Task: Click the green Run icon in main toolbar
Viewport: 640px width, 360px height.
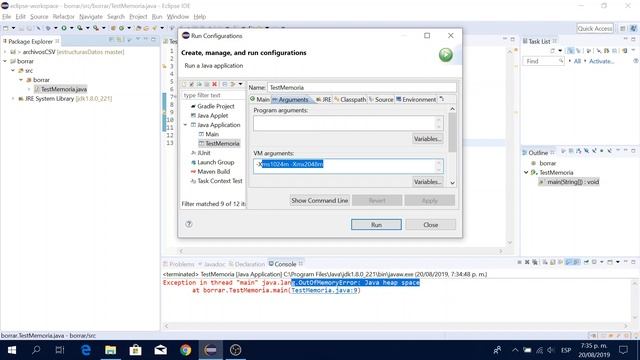Action: [x=64, y=28]
